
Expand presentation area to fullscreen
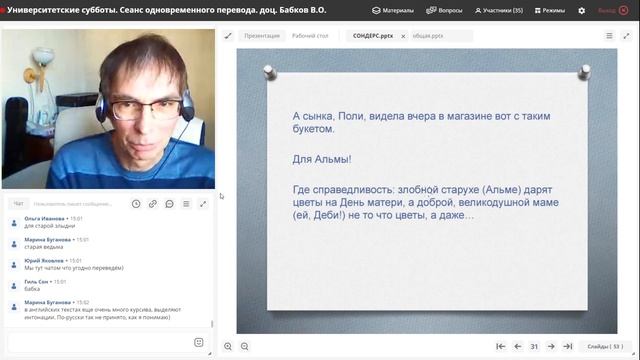pos(626,36)
